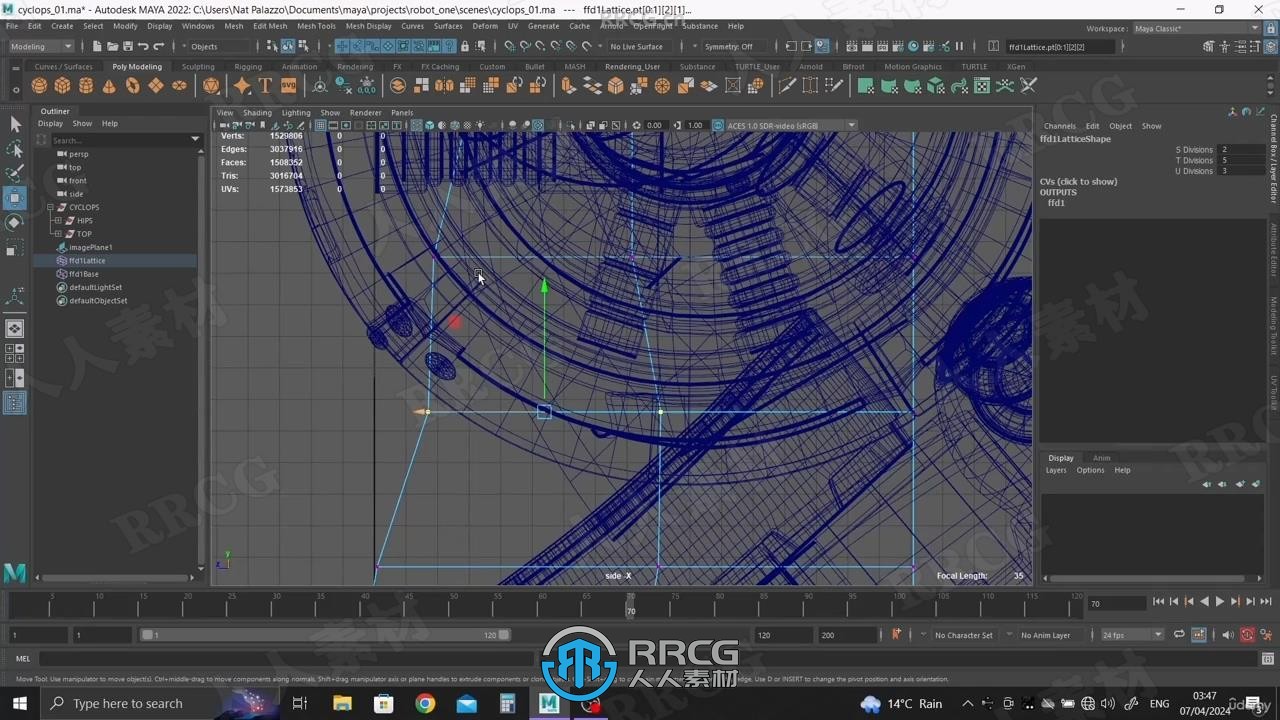Image resolution: width=1280 pixels, height=720 pixels.
Task: Toggle select by object type mode
Action: tap(288, 46)
